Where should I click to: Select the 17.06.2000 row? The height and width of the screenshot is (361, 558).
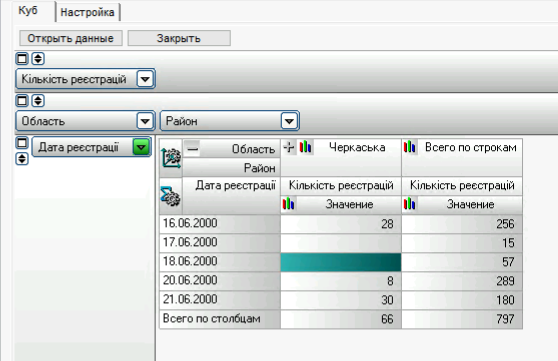[x=220, y=243]
